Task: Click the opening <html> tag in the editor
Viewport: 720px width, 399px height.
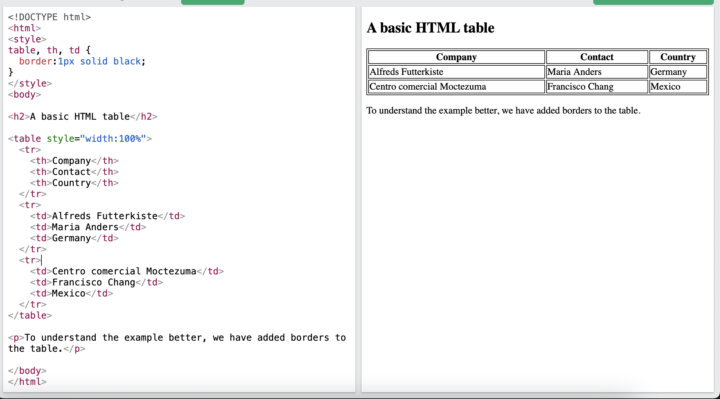Action: [x=24, y=28]
